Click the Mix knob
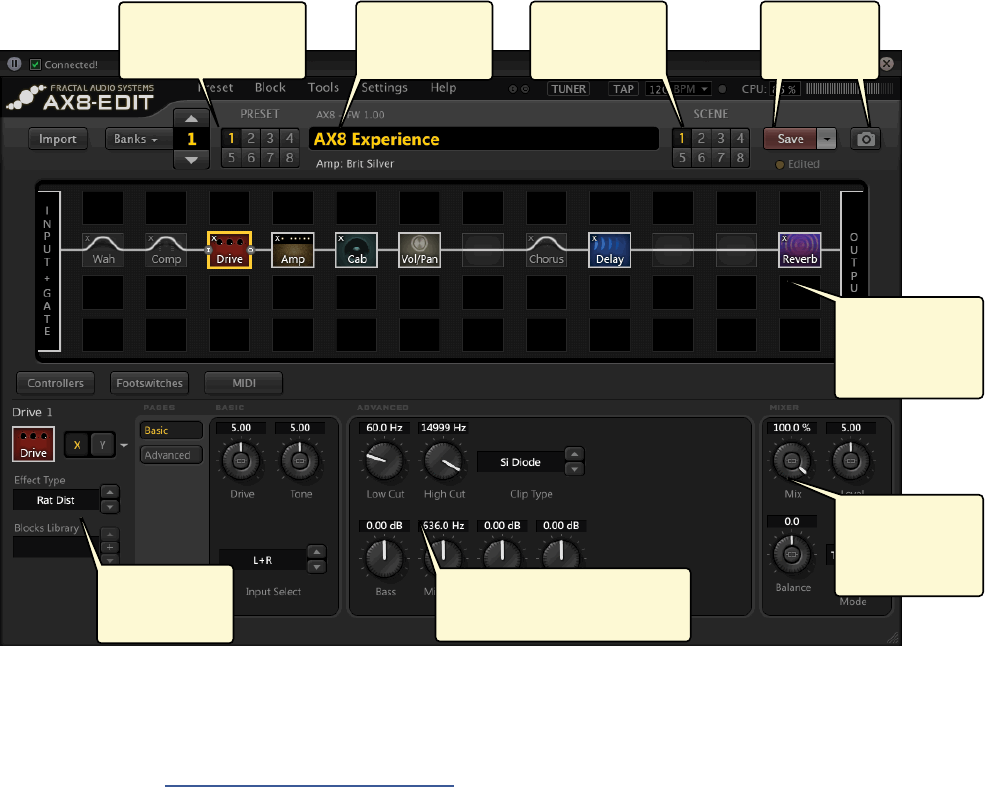The image size is (985, 787). coord(792,460)
